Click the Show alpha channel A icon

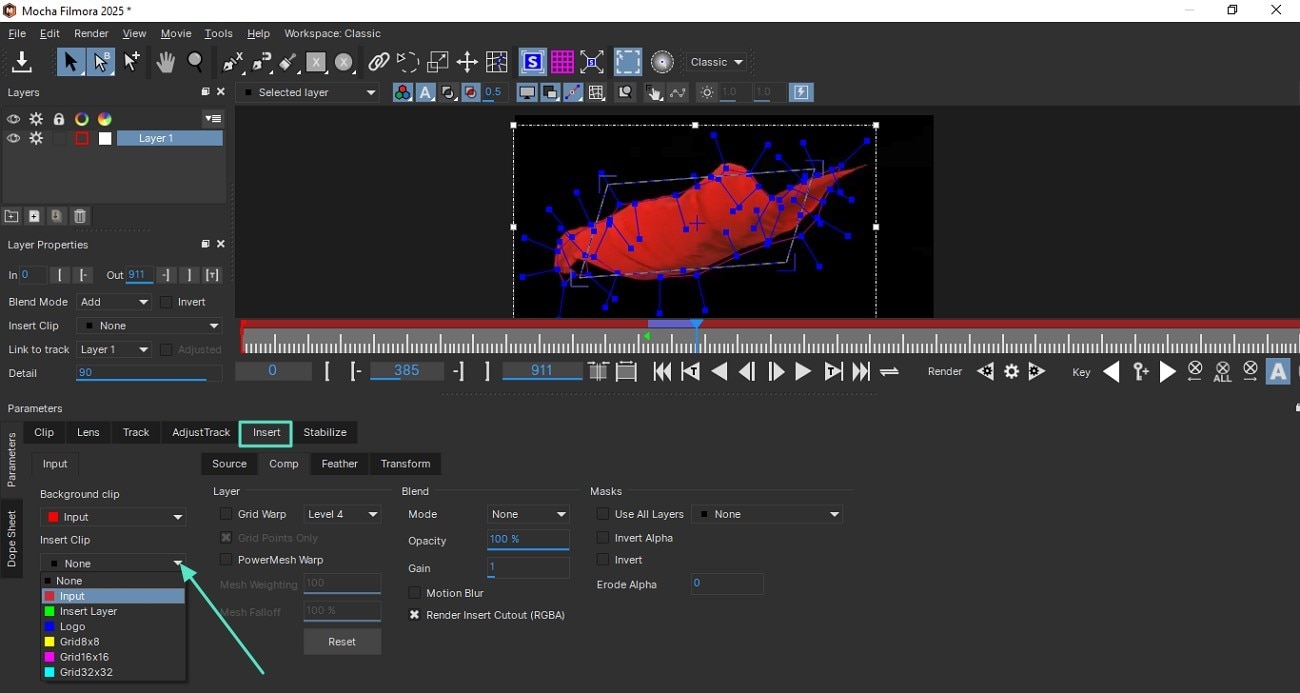click(425, 93)
